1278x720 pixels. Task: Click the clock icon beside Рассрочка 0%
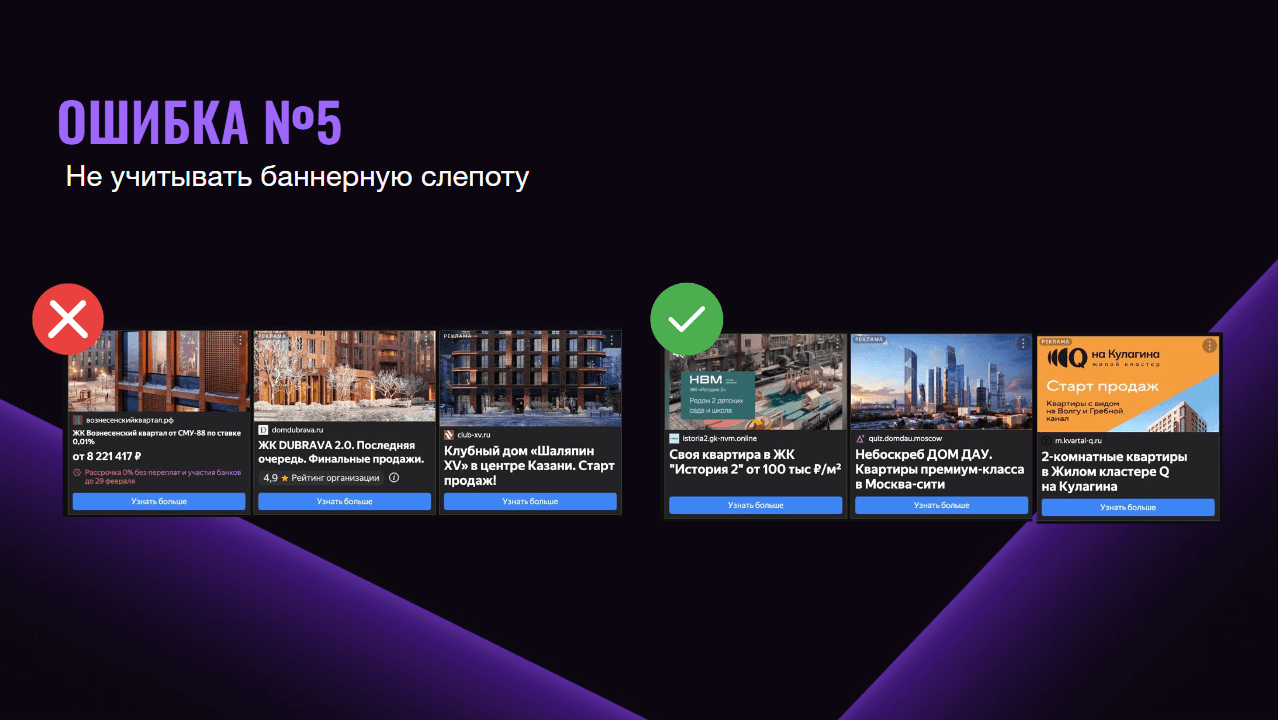coord(77,471)
